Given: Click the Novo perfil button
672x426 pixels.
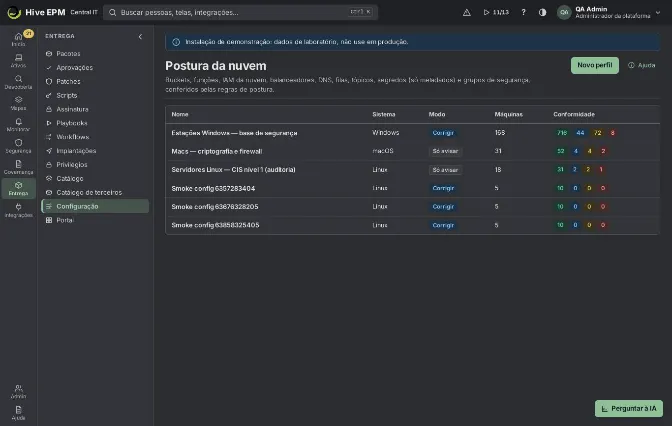Looking at the screenshot, I should click(594, 65).
